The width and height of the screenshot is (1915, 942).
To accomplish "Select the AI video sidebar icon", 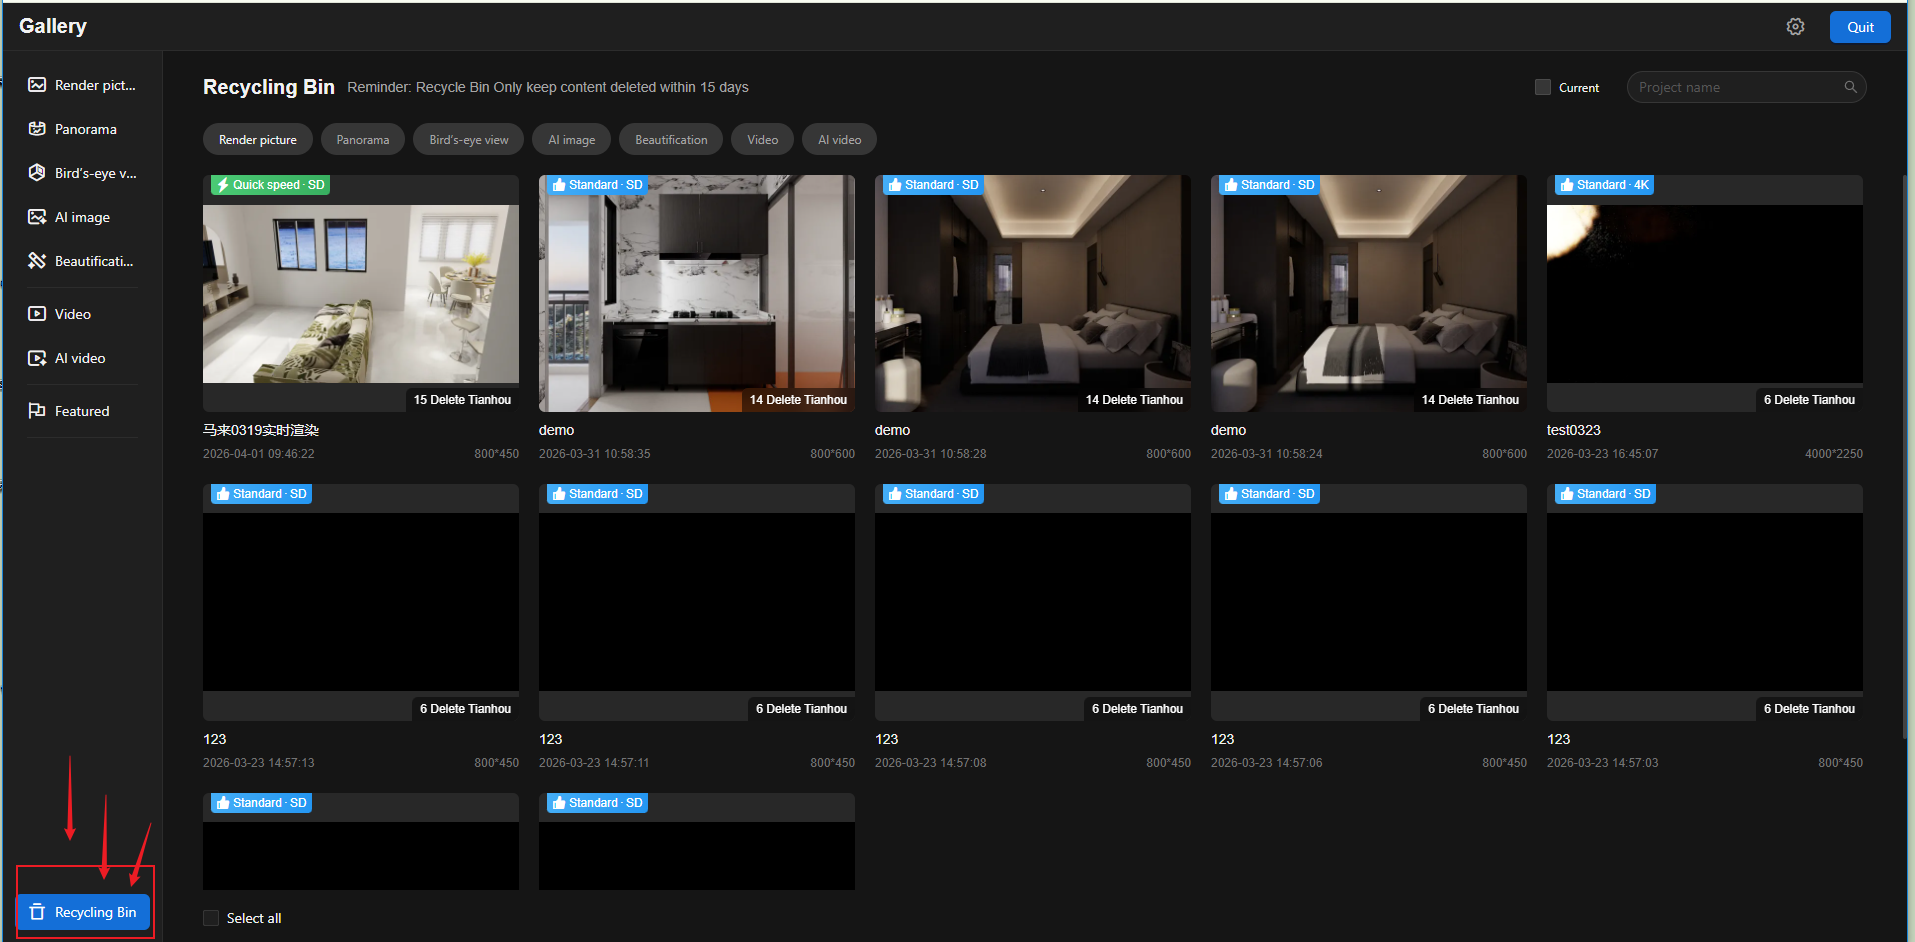I will click(37, 358).
